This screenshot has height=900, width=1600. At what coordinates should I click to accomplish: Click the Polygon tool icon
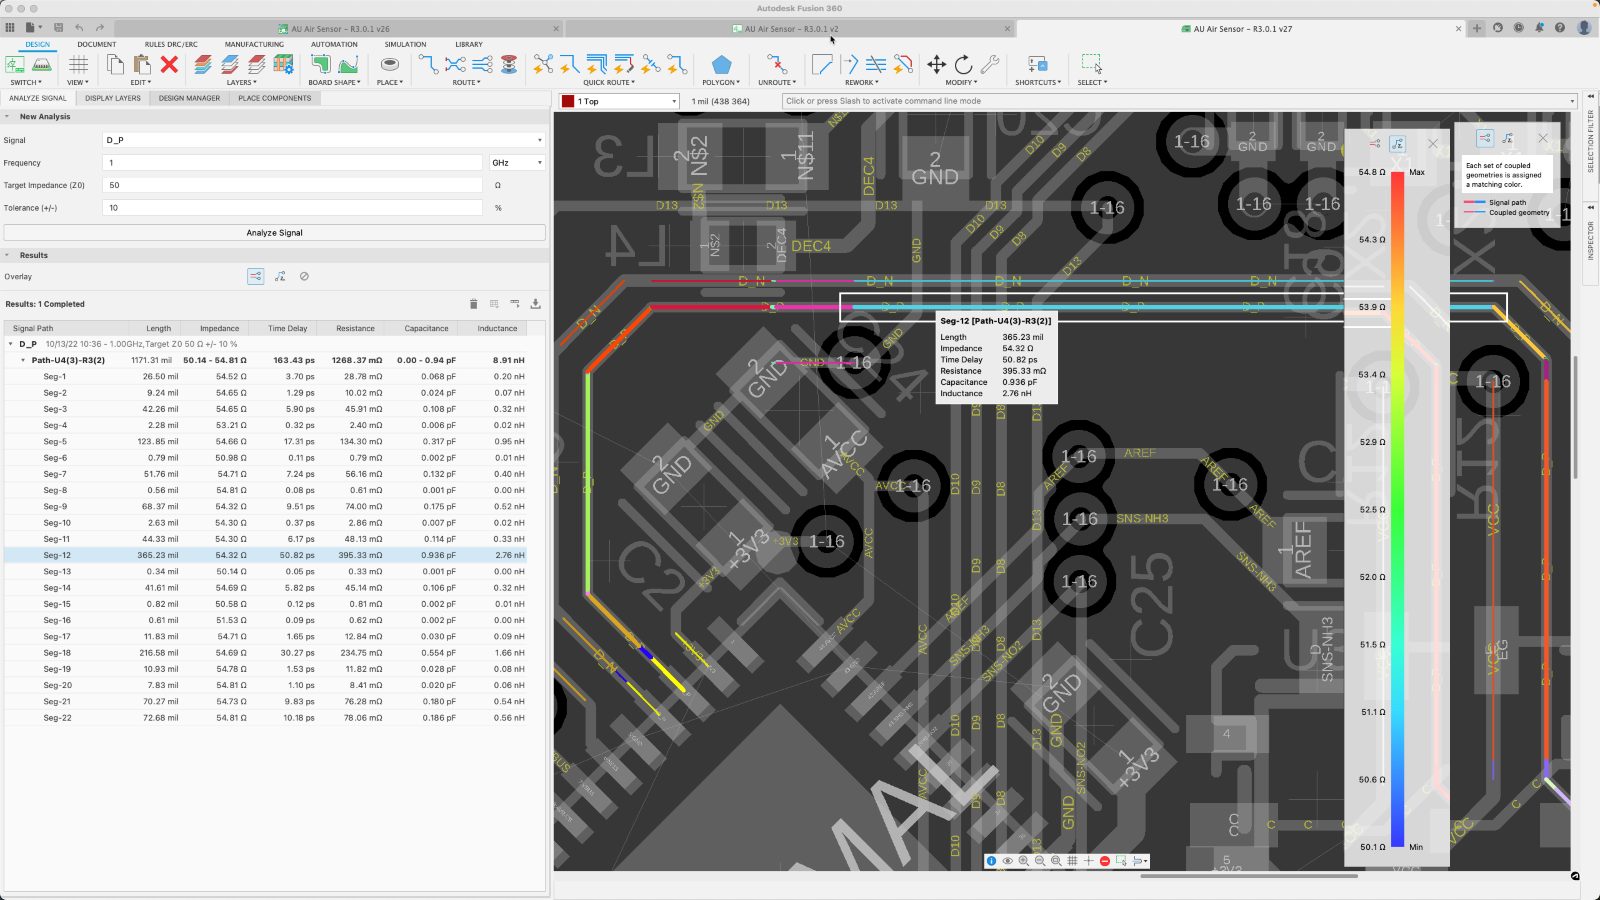(x=721, y=65)
